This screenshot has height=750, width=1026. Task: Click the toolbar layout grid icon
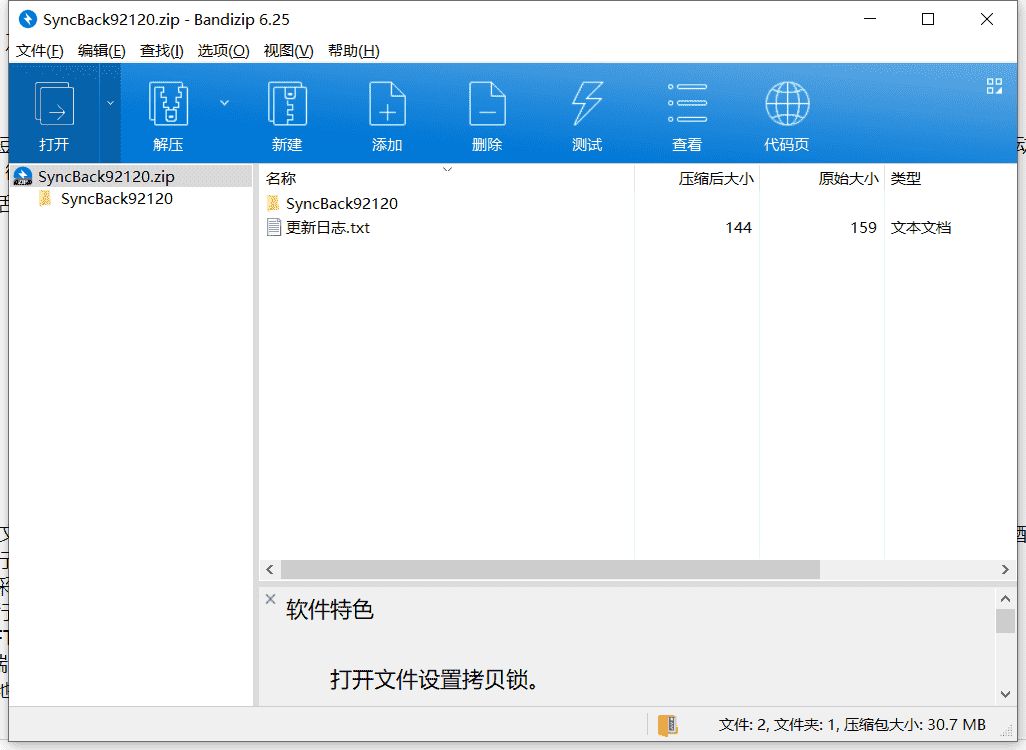click(994, 86)
